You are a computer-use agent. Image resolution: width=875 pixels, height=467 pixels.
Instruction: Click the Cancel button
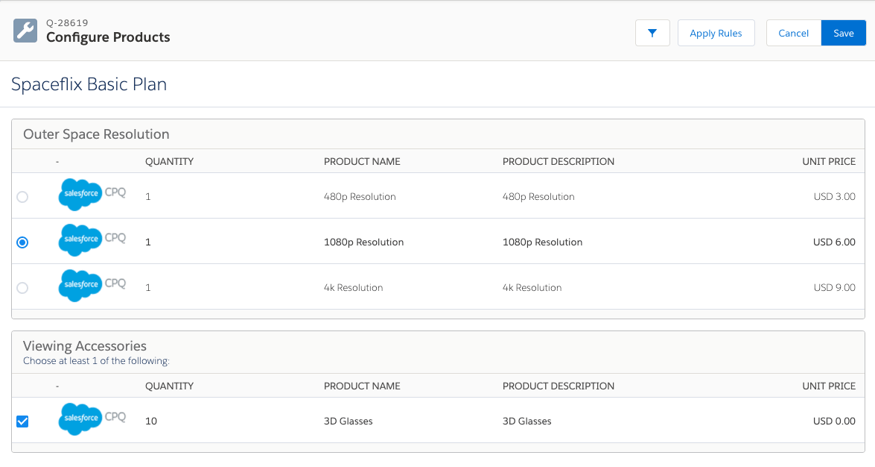[x=793, y=33]
